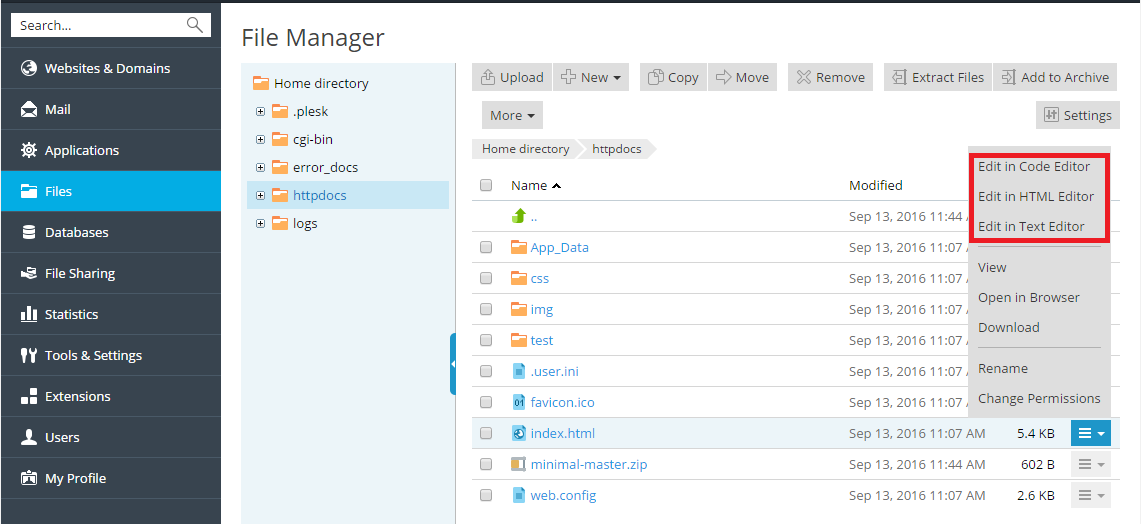
Task: Choose Edit in Code Editor from menu
Action: click(x=1034, y=167)
